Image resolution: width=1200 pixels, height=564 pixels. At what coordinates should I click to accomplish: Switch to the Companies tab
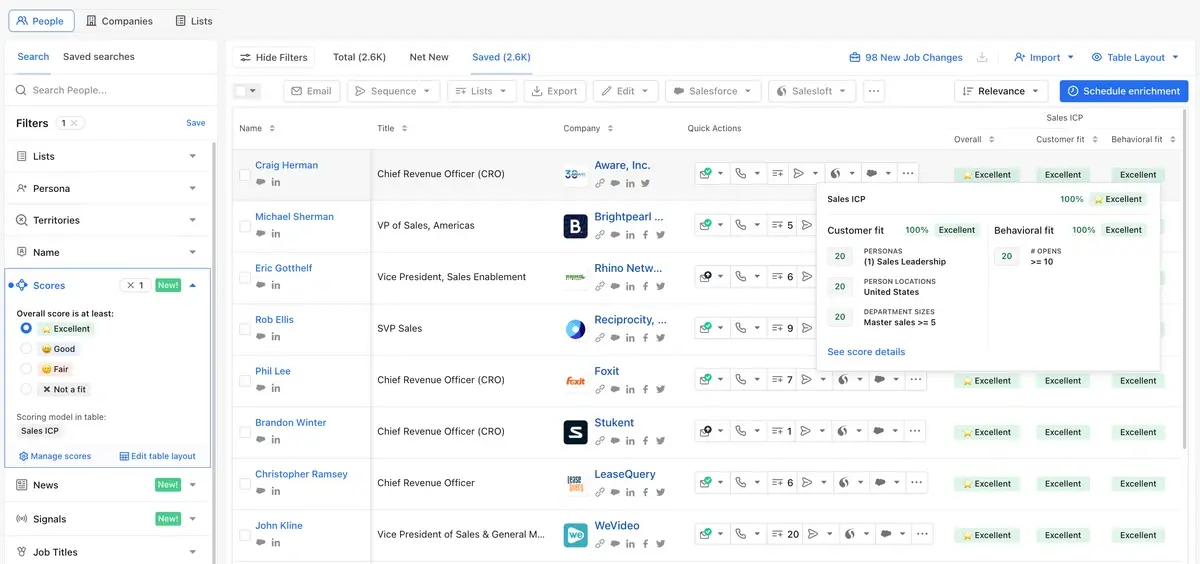120,20
